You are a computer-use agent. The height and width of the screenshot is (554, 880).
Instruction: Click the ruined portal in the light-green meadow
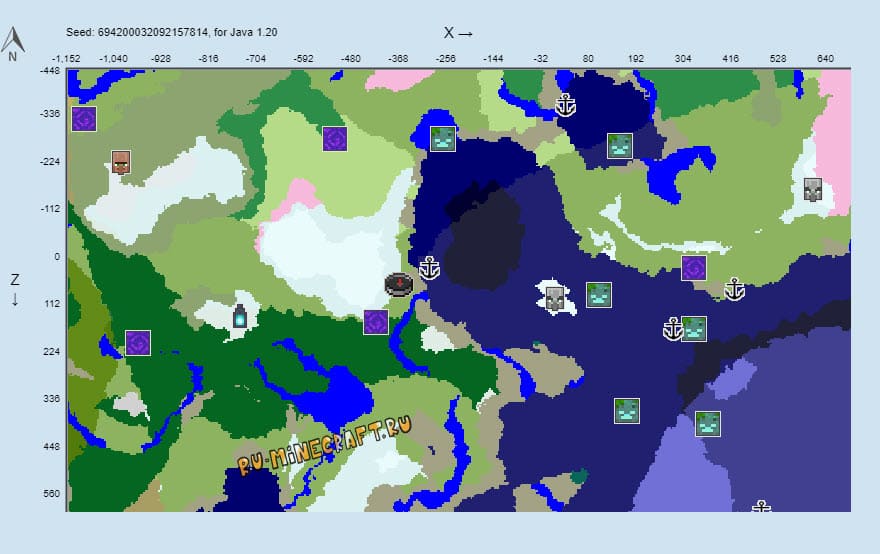[x=335, y=139]
